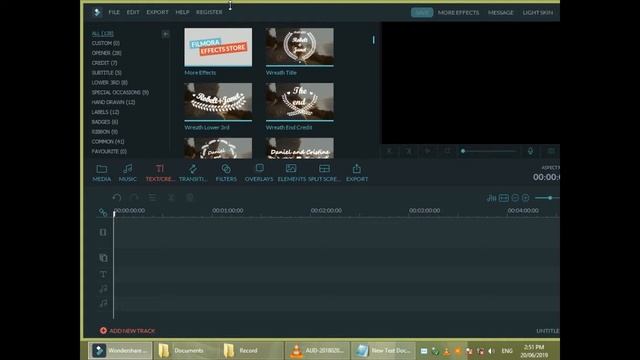Click the Filmora logo in top-left corner
The width and height of the screenshot is (640, 360).
click(97, 12)
